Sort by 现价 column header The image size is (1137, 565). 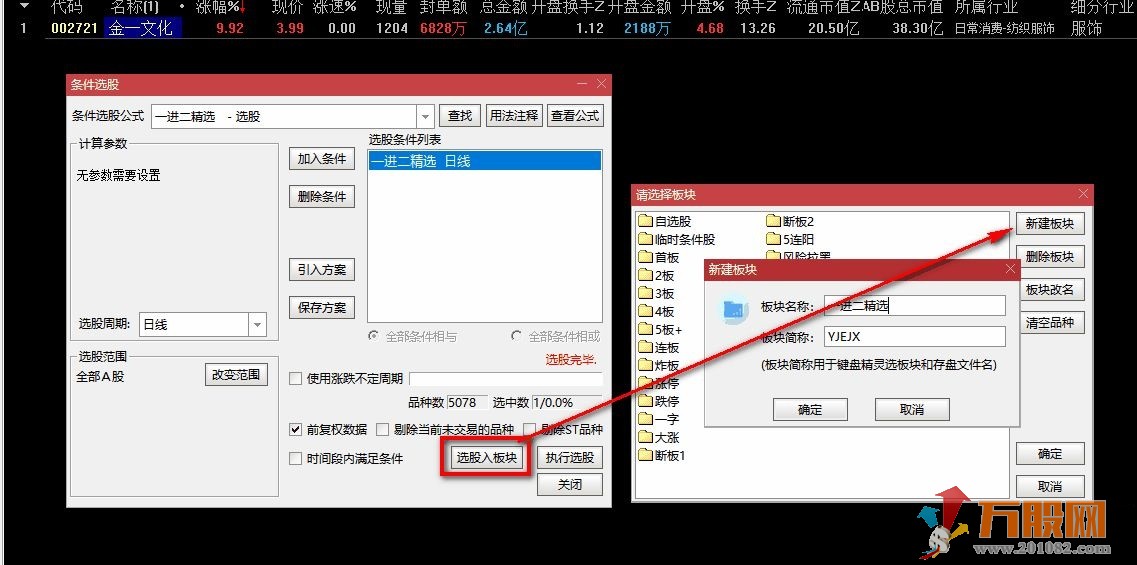(289, 7)
